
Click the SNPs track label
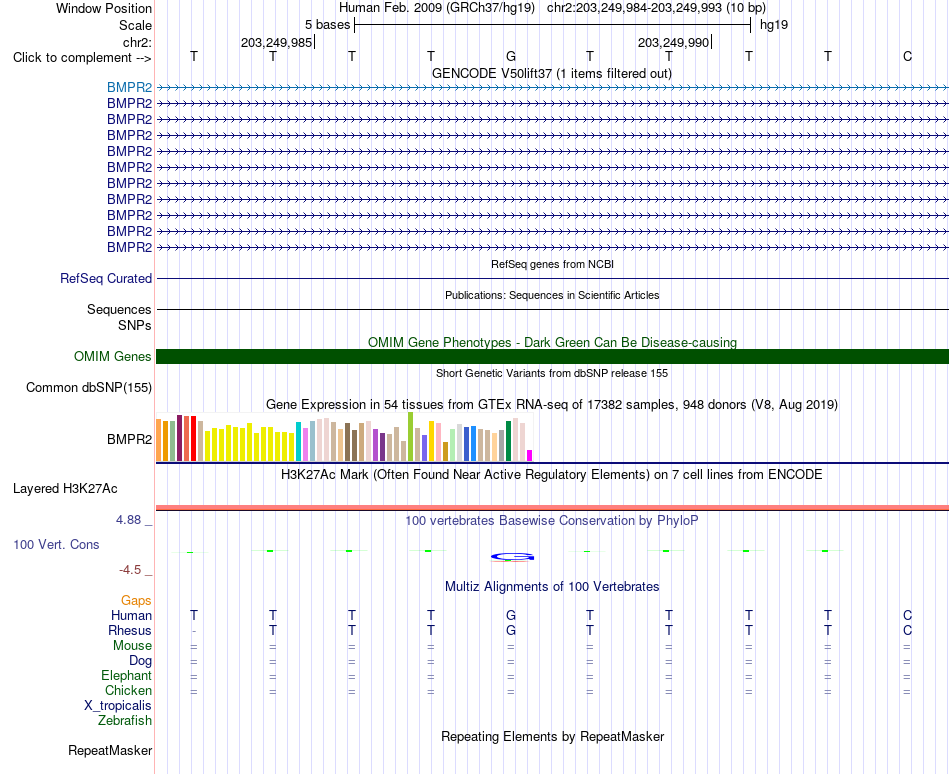tap(135, 325)
